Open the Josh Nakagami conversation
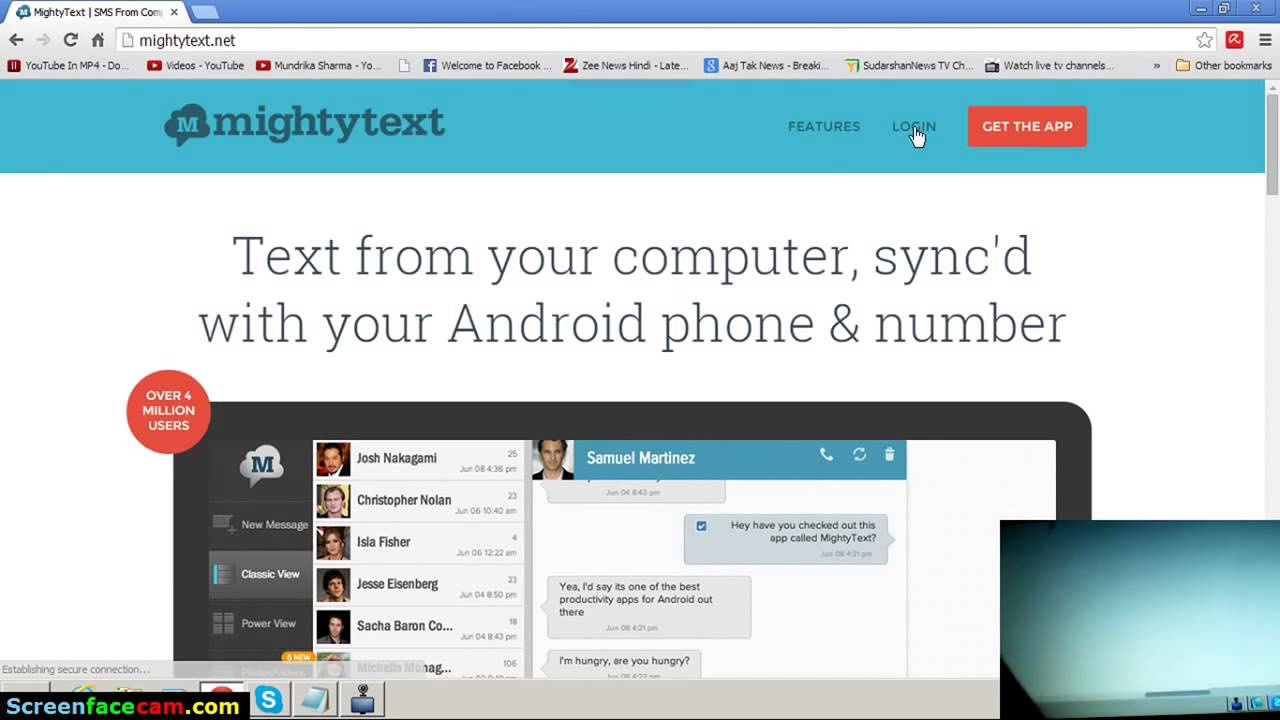The height and width of the screenshot is (720, 1280). coord(418,459)
